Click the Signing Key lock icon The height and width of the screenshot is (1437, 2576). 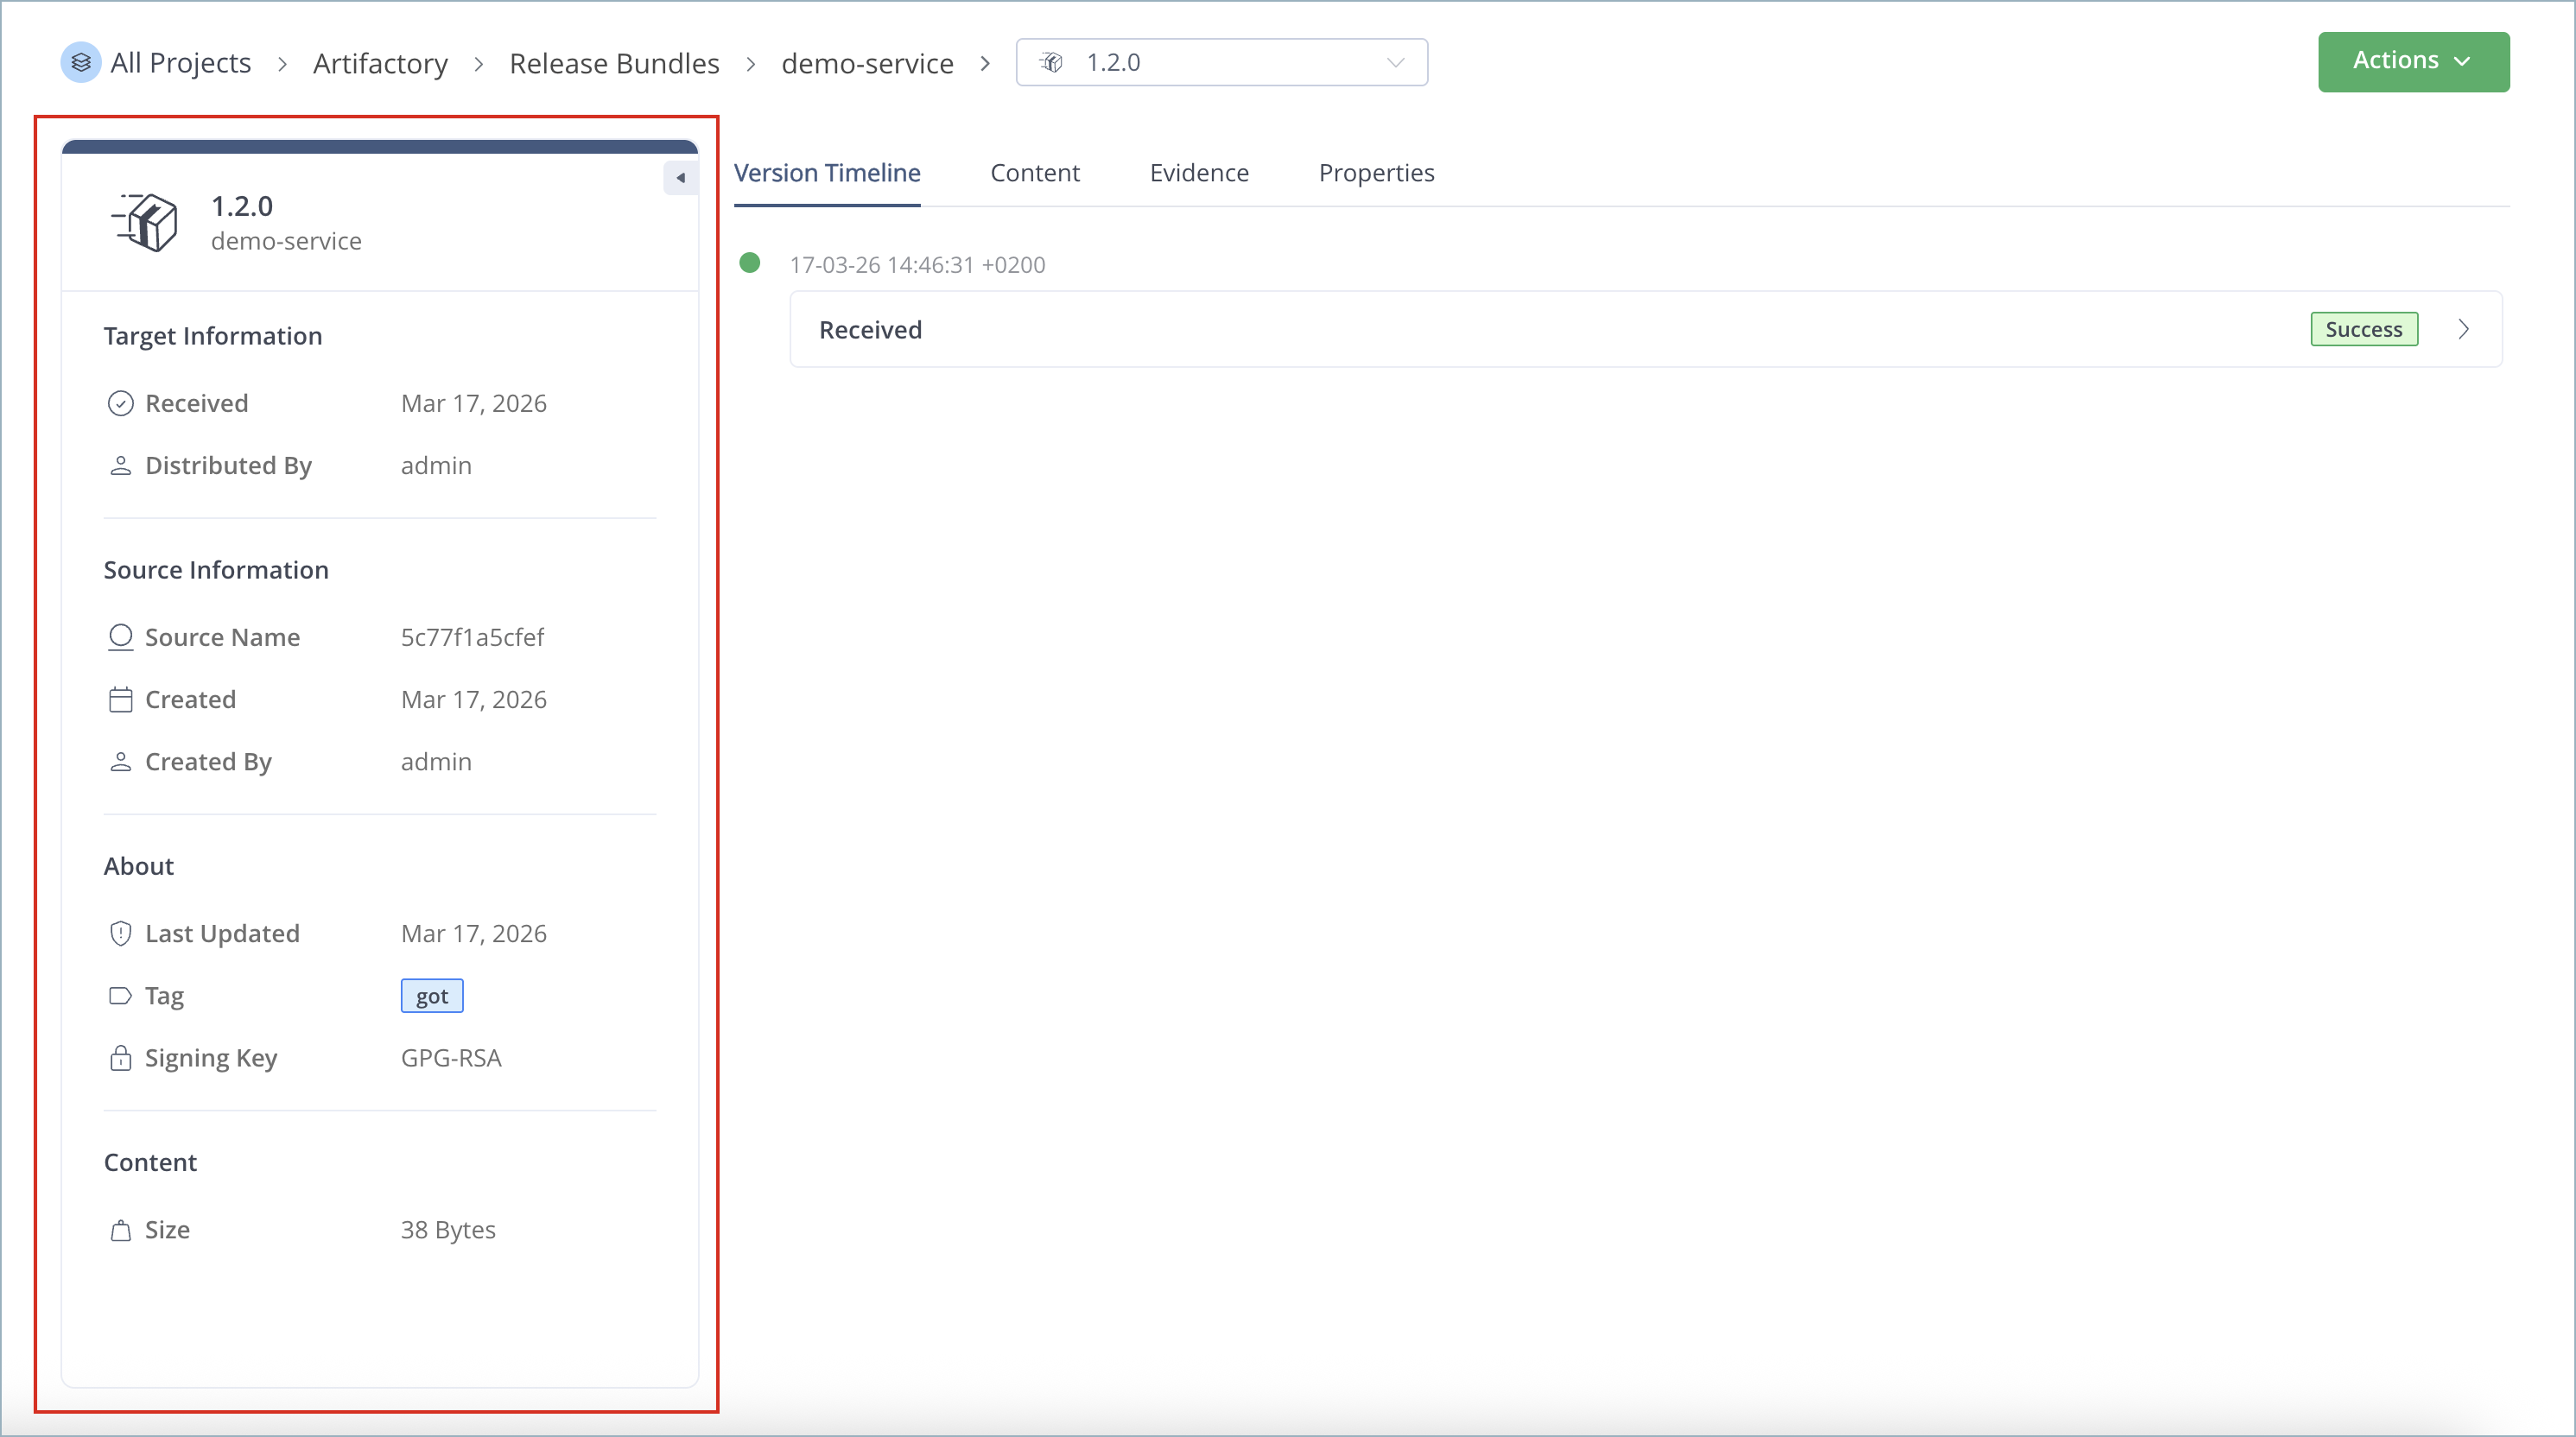tap(120, 1058)
